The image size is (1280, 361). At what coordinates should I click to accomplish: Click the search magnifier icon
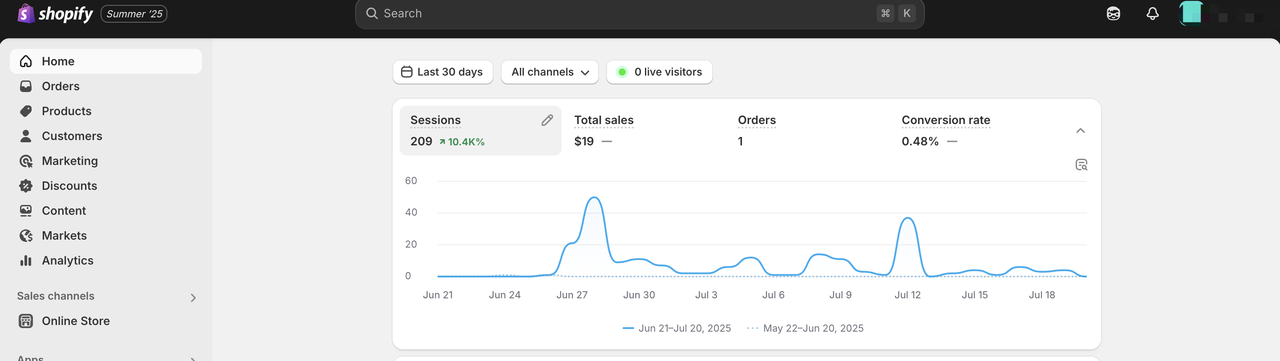(372, 14)
